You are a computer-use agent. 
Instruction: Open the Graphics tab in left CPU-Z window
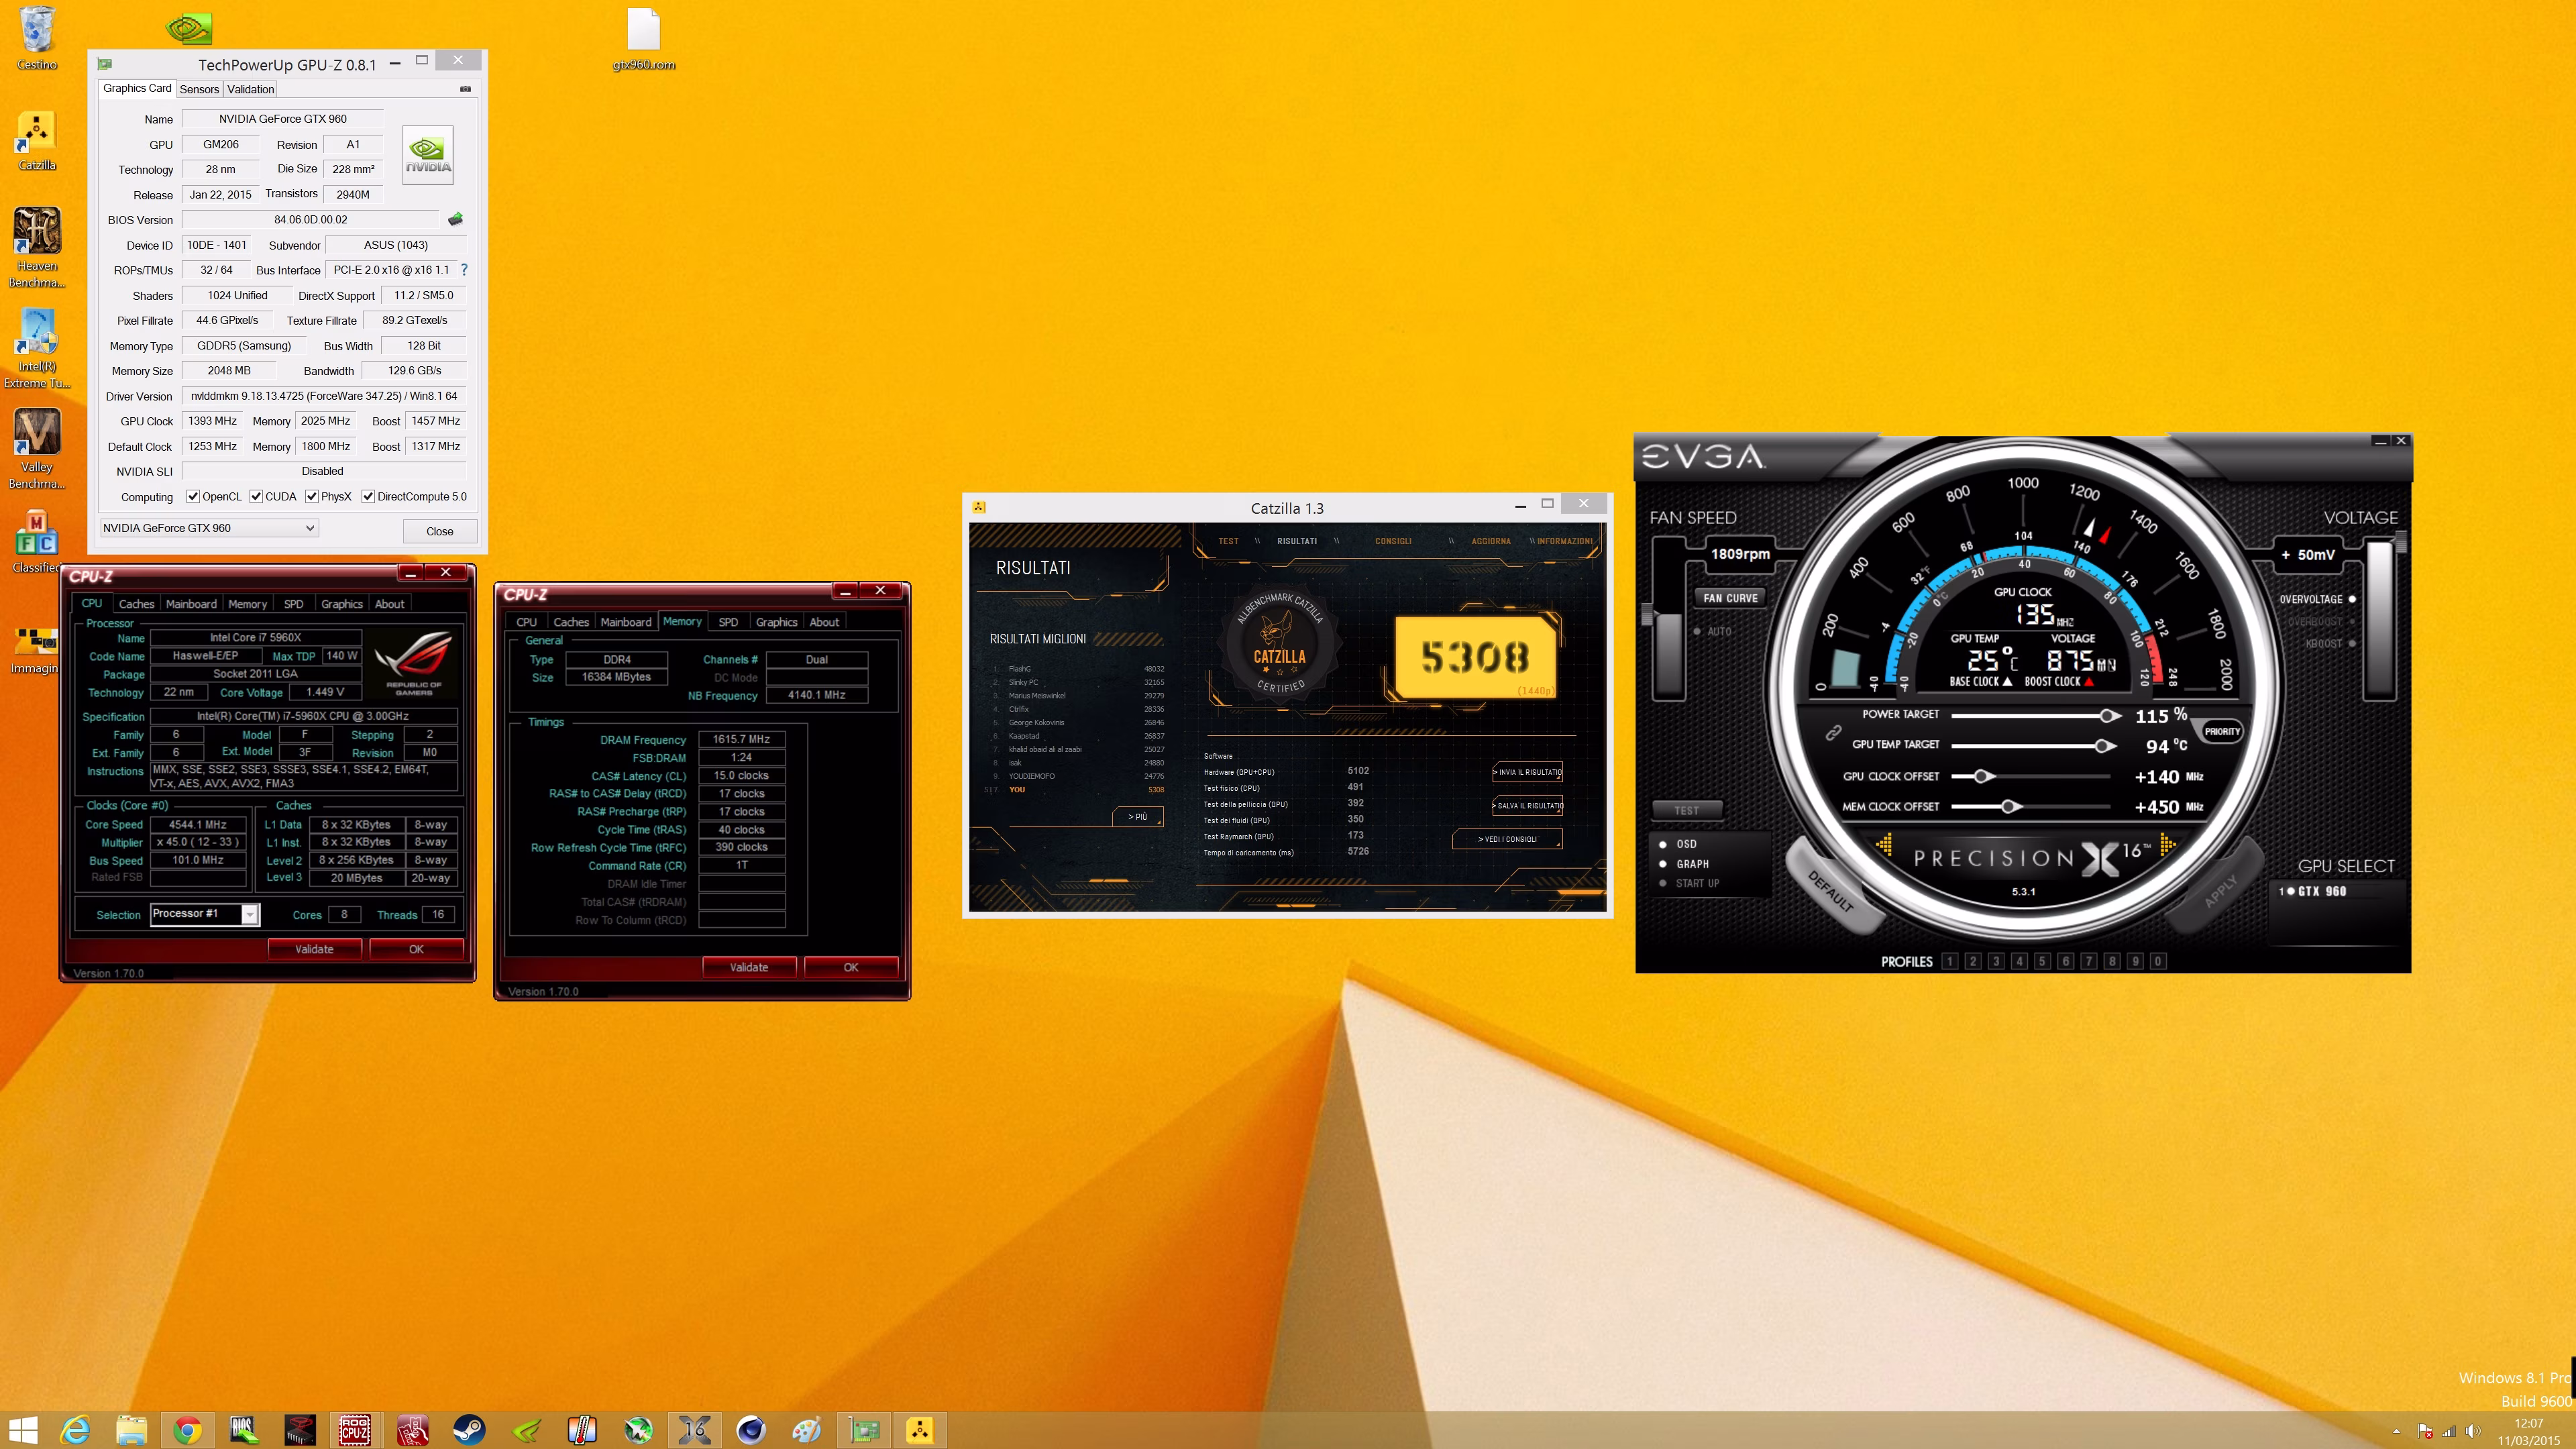(342, 604)
